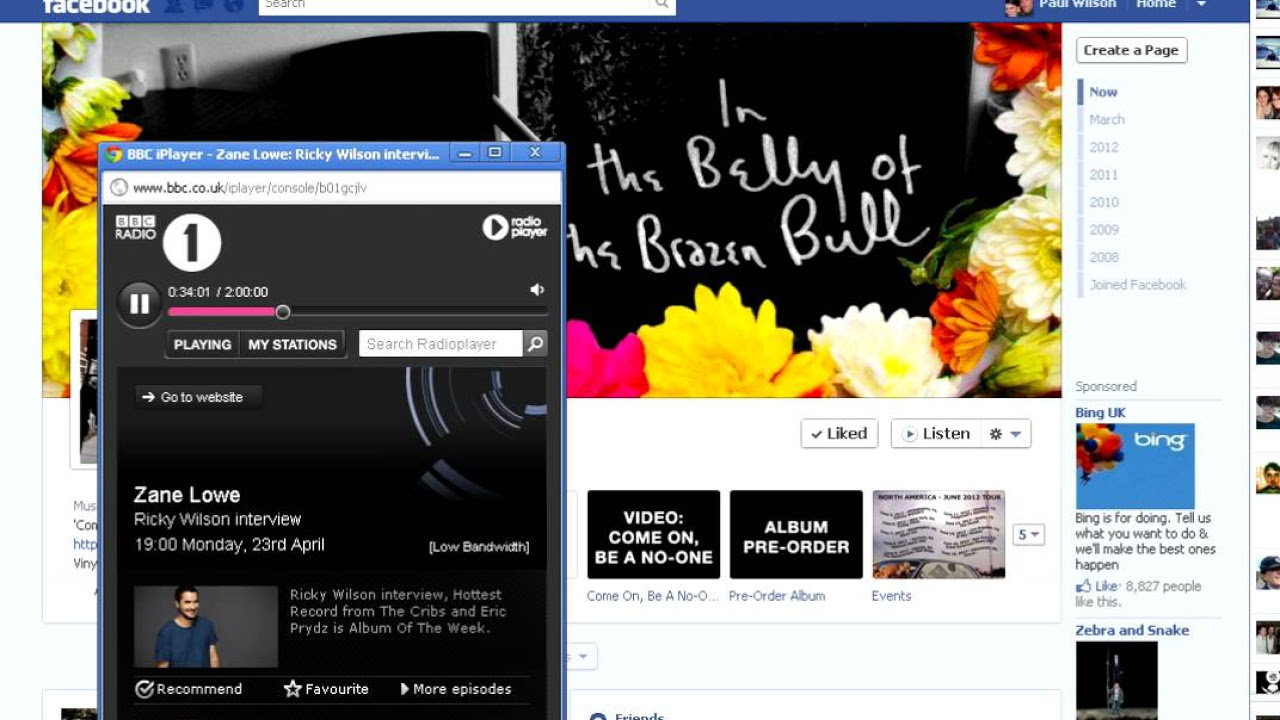Jump to 2010 in the timeline
Viewport: 1280px width, 720px height.
1104,202
